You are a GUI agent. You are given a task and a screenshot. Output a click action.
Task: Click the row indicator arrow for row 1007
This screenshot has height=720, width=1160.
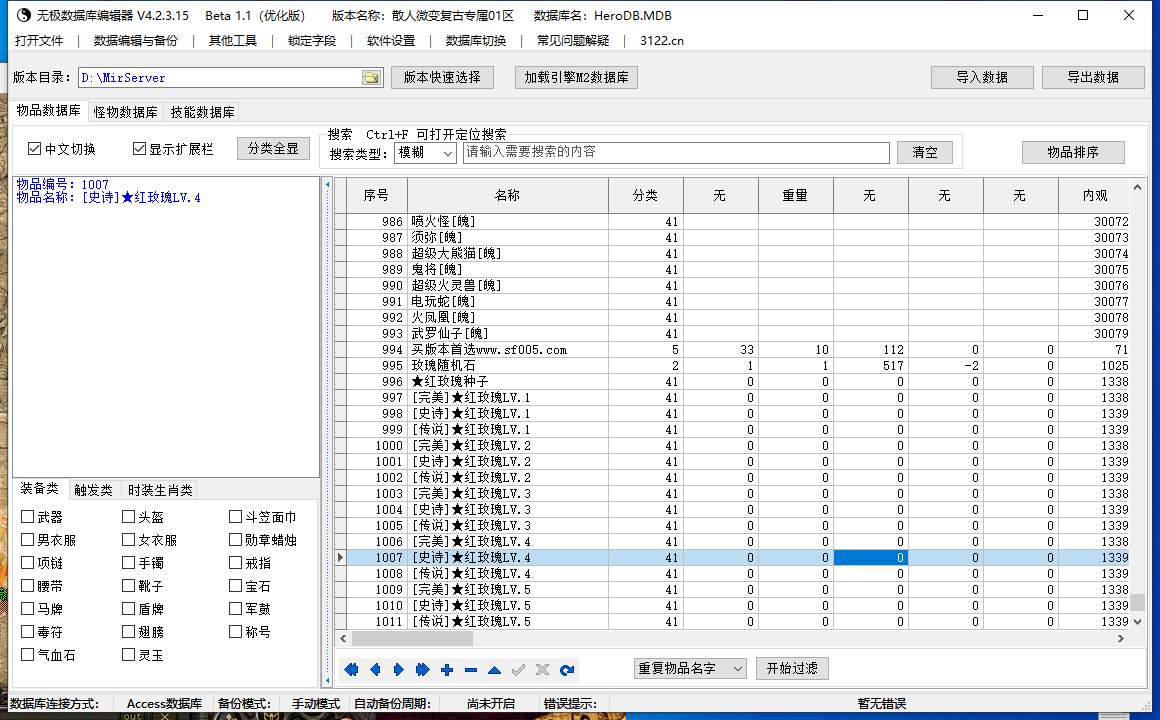pyautogui.click(x=340, y=557)
